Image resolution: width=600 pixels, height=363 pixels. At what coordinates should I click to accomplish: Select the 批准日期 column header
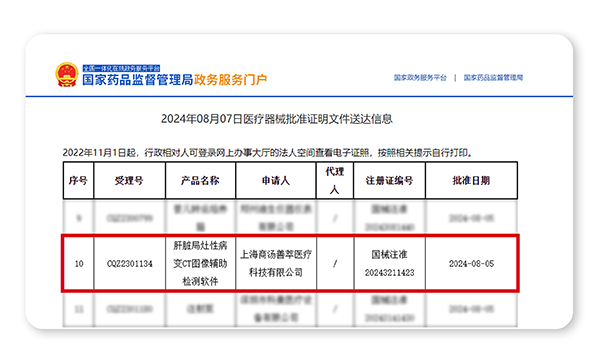[471, 181]
